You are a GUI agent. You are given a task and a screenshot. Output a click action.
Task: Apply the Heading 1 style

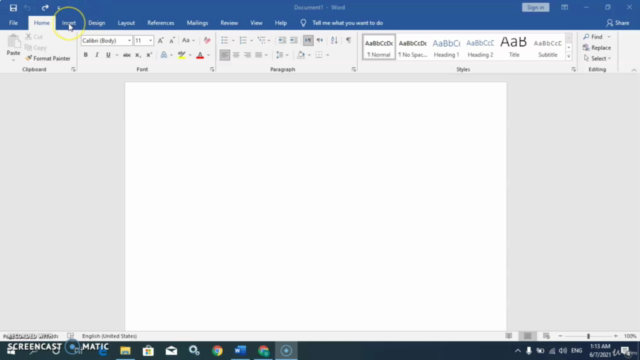point(446,47)
